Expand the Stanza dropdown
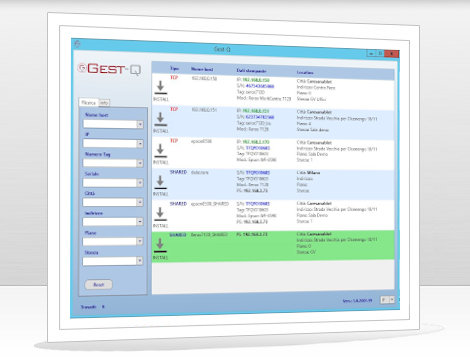This screenshot has height=360, width=470. pyautogui.click(x=140, y=261)
